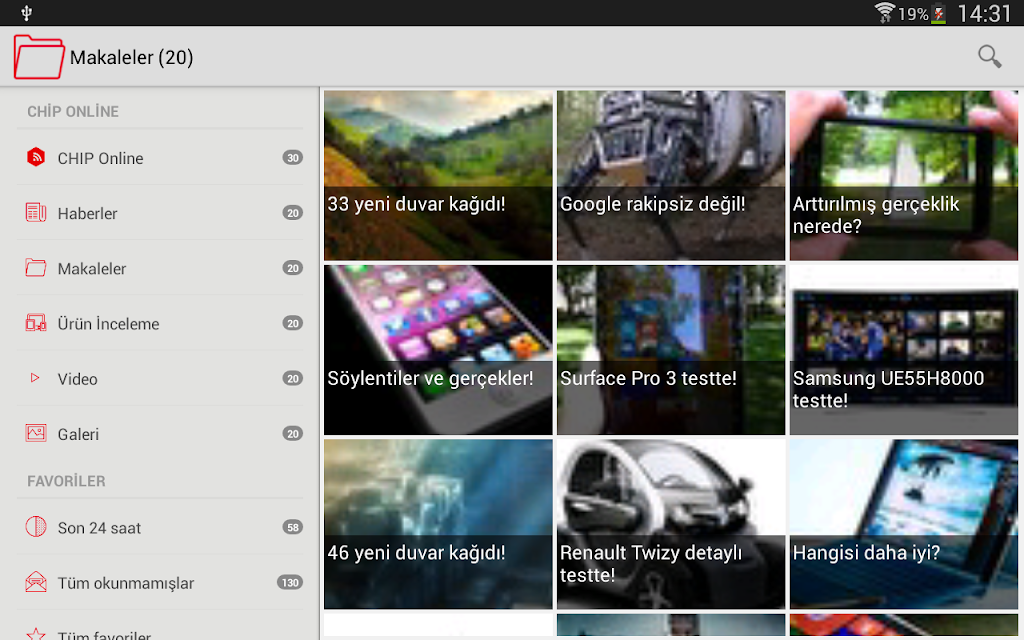This screenshot has height=640, width=1024.
Task: Tap the Son 24 saat clock icon
Action: tap(36, 526)
